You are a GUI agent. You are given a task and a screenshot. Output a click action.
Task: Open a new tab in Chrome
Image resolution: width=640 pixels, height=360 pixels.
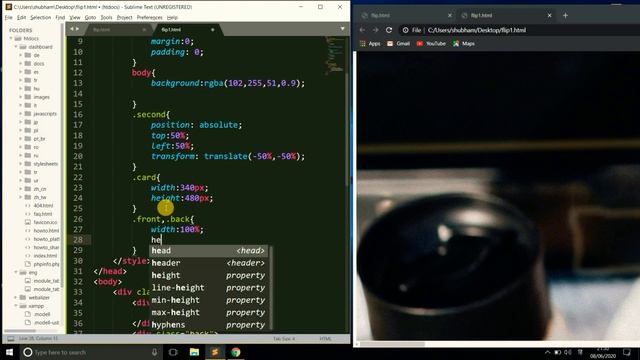point(565,16)
